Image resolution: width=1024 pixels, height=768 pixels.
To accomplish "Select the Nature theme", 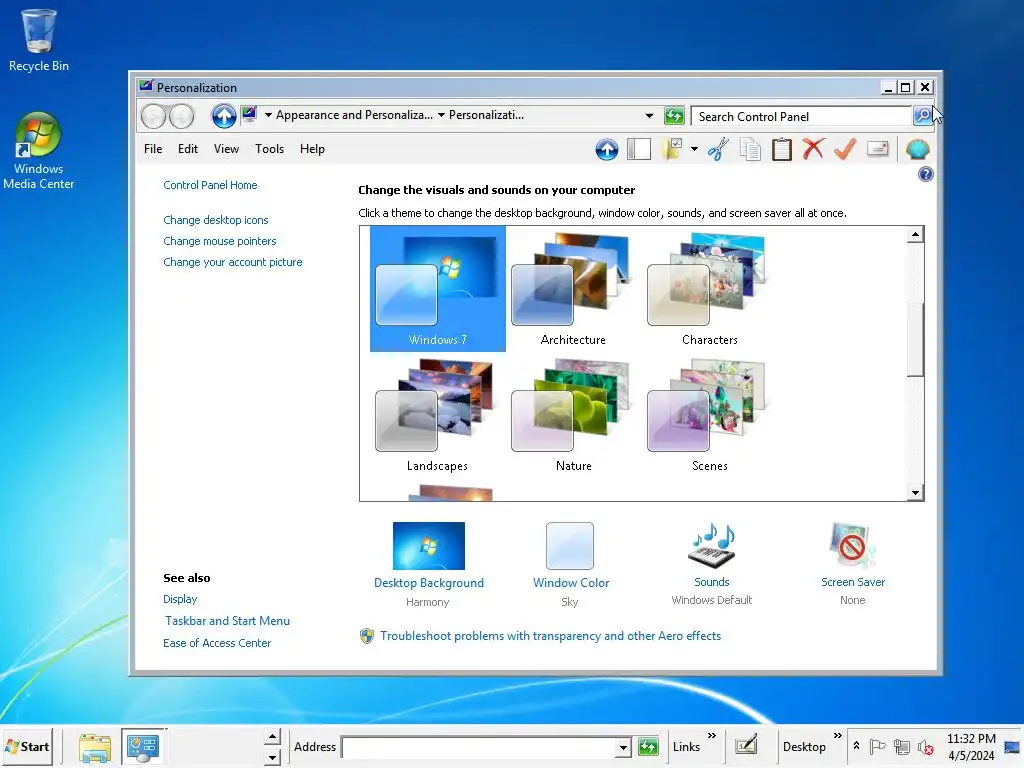I will (x=573, y=415).
